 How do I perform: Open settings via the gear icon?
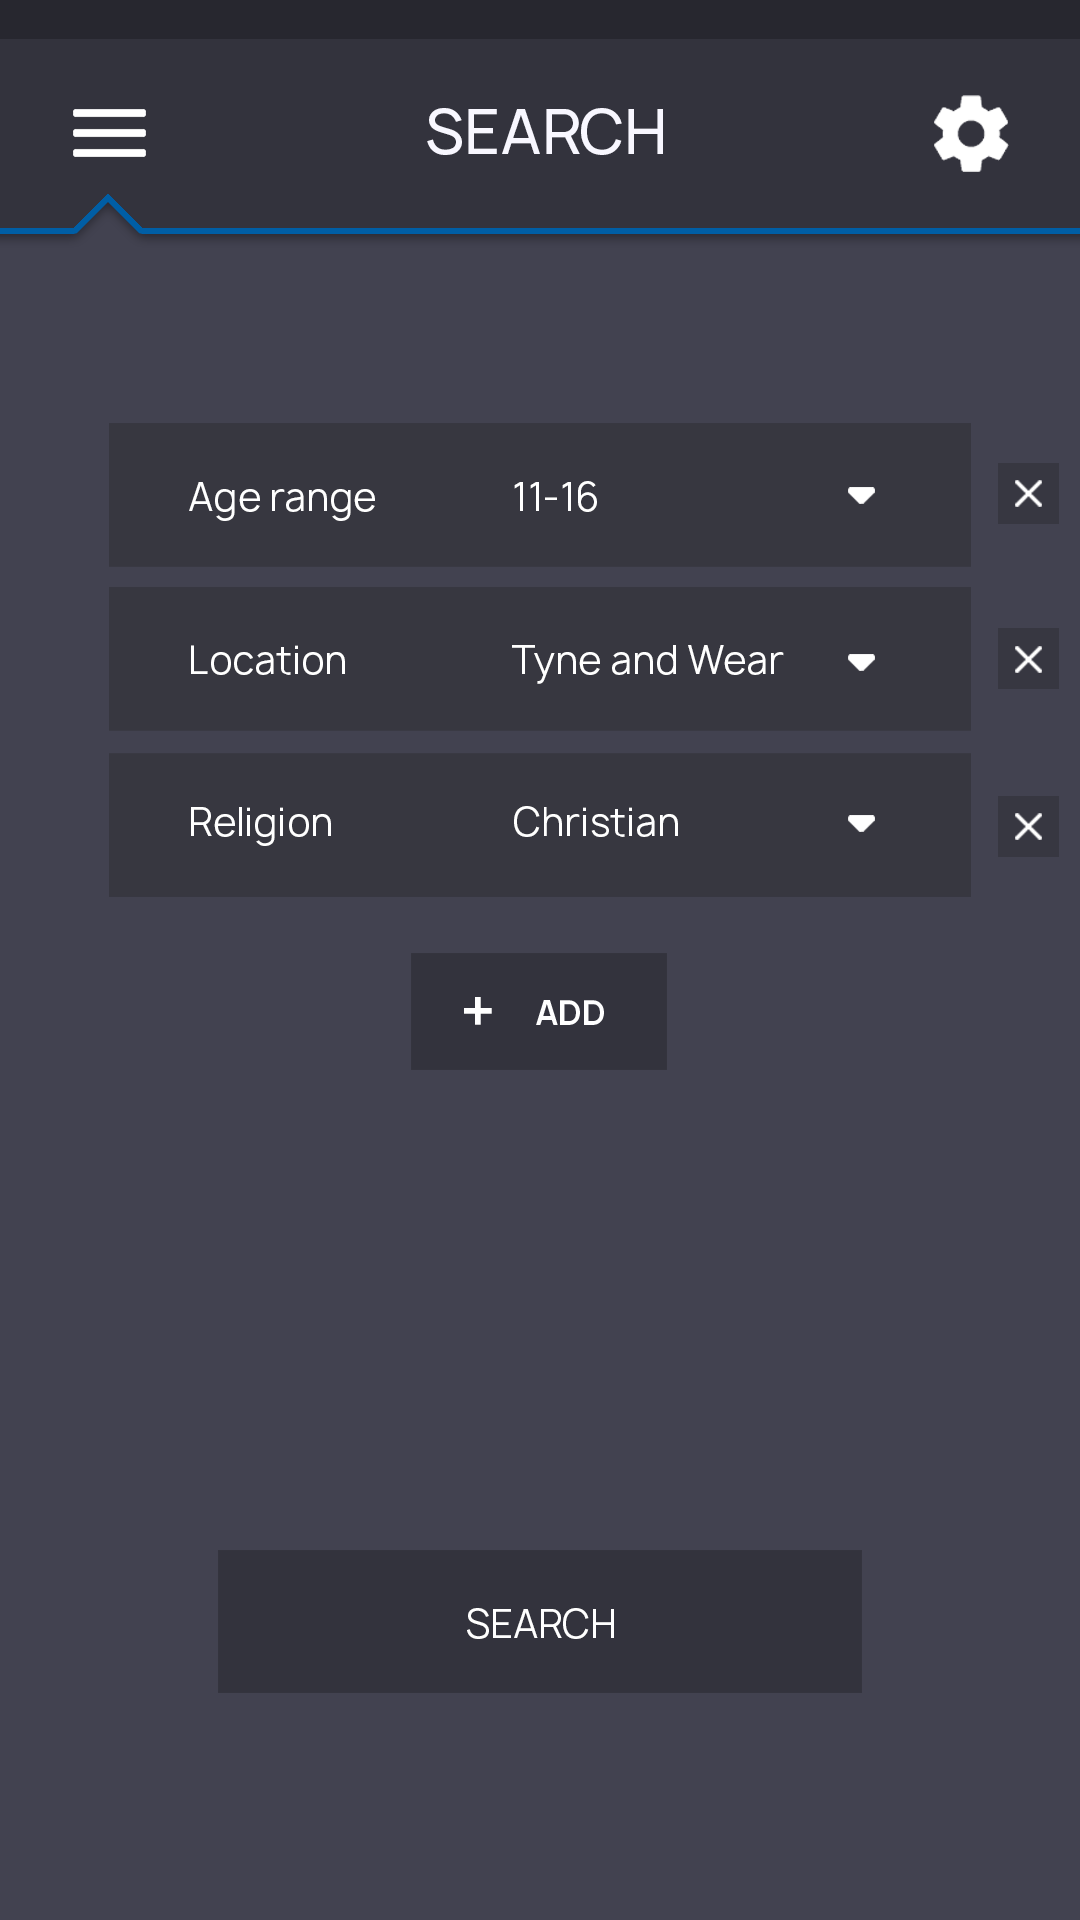[x=970, y=133]
